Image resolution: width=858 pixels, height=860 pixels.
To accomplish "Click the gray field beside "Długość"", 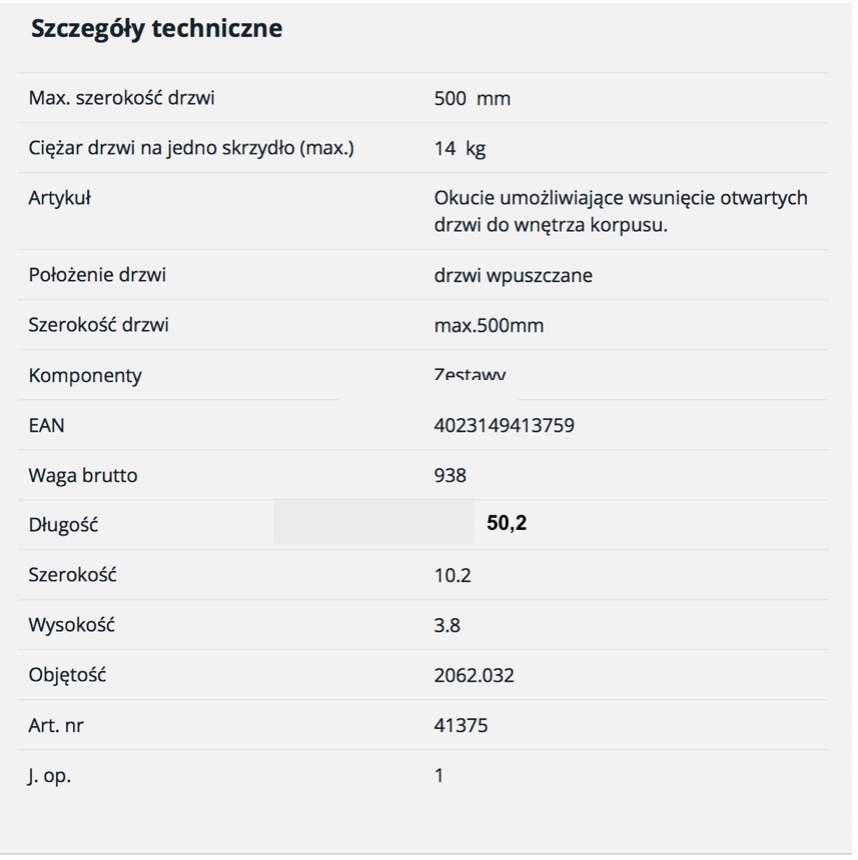I will click(x=373, y=523).
